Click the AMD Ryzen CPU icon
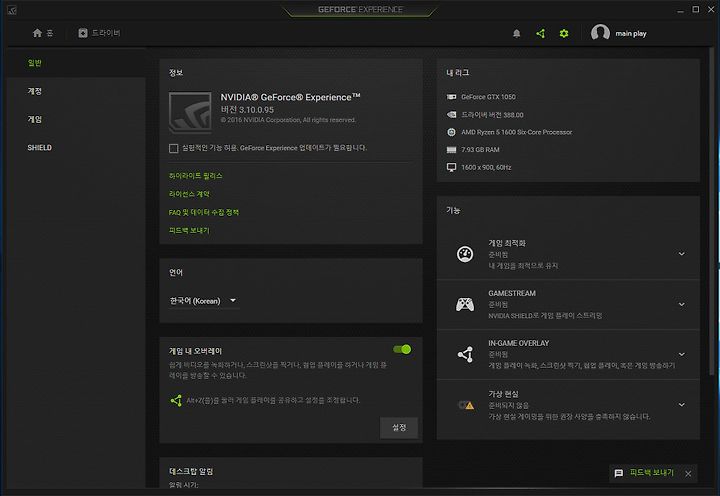 click(451, 132)
